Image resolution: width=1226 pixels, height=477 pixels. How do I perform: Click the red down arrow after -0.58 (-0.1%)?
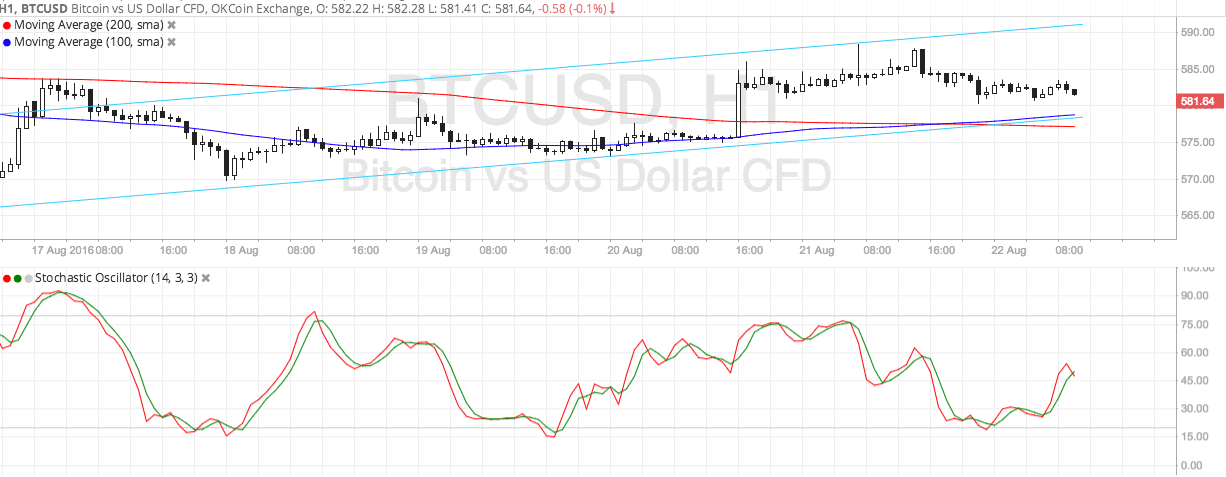pyautogui.click(x=612, y=8)
